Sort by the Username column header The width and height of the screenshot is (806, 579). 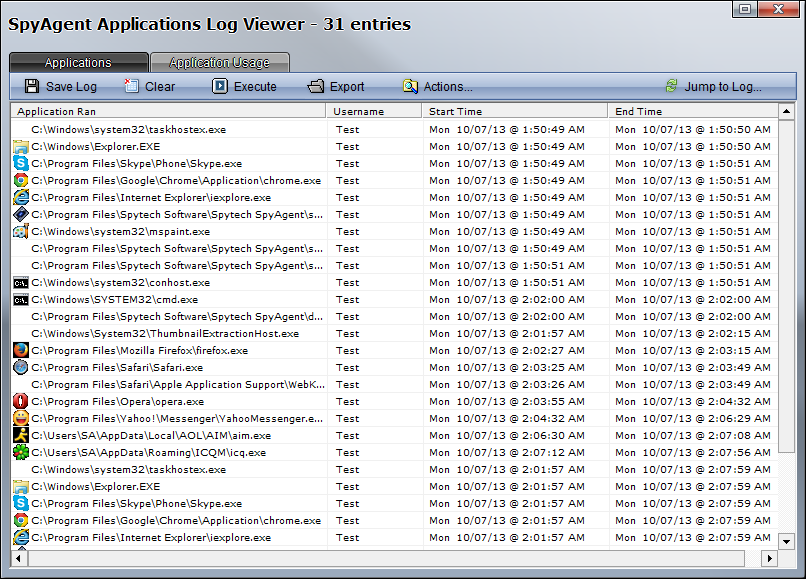pos(371,112)
